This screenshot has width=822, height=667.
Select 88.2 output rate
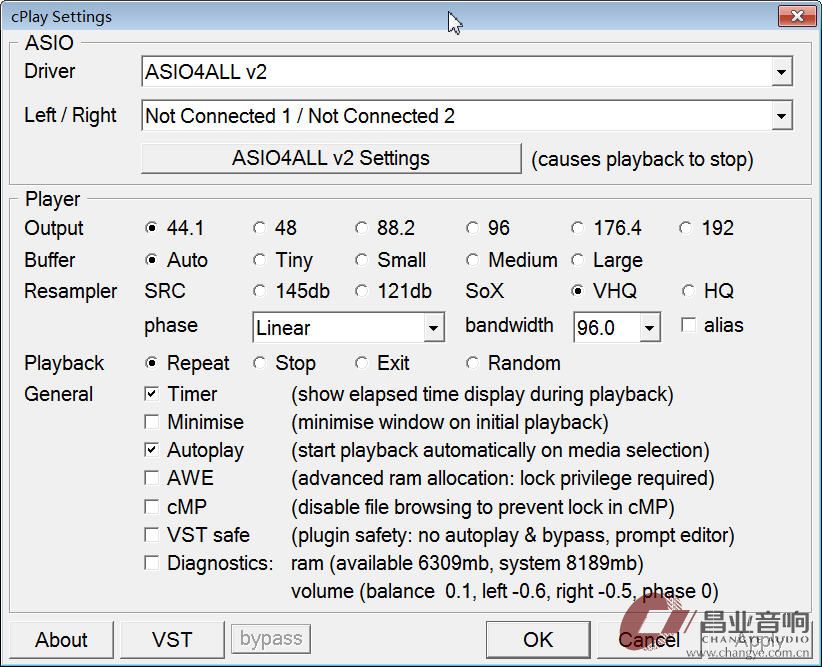tap(361, 228)
